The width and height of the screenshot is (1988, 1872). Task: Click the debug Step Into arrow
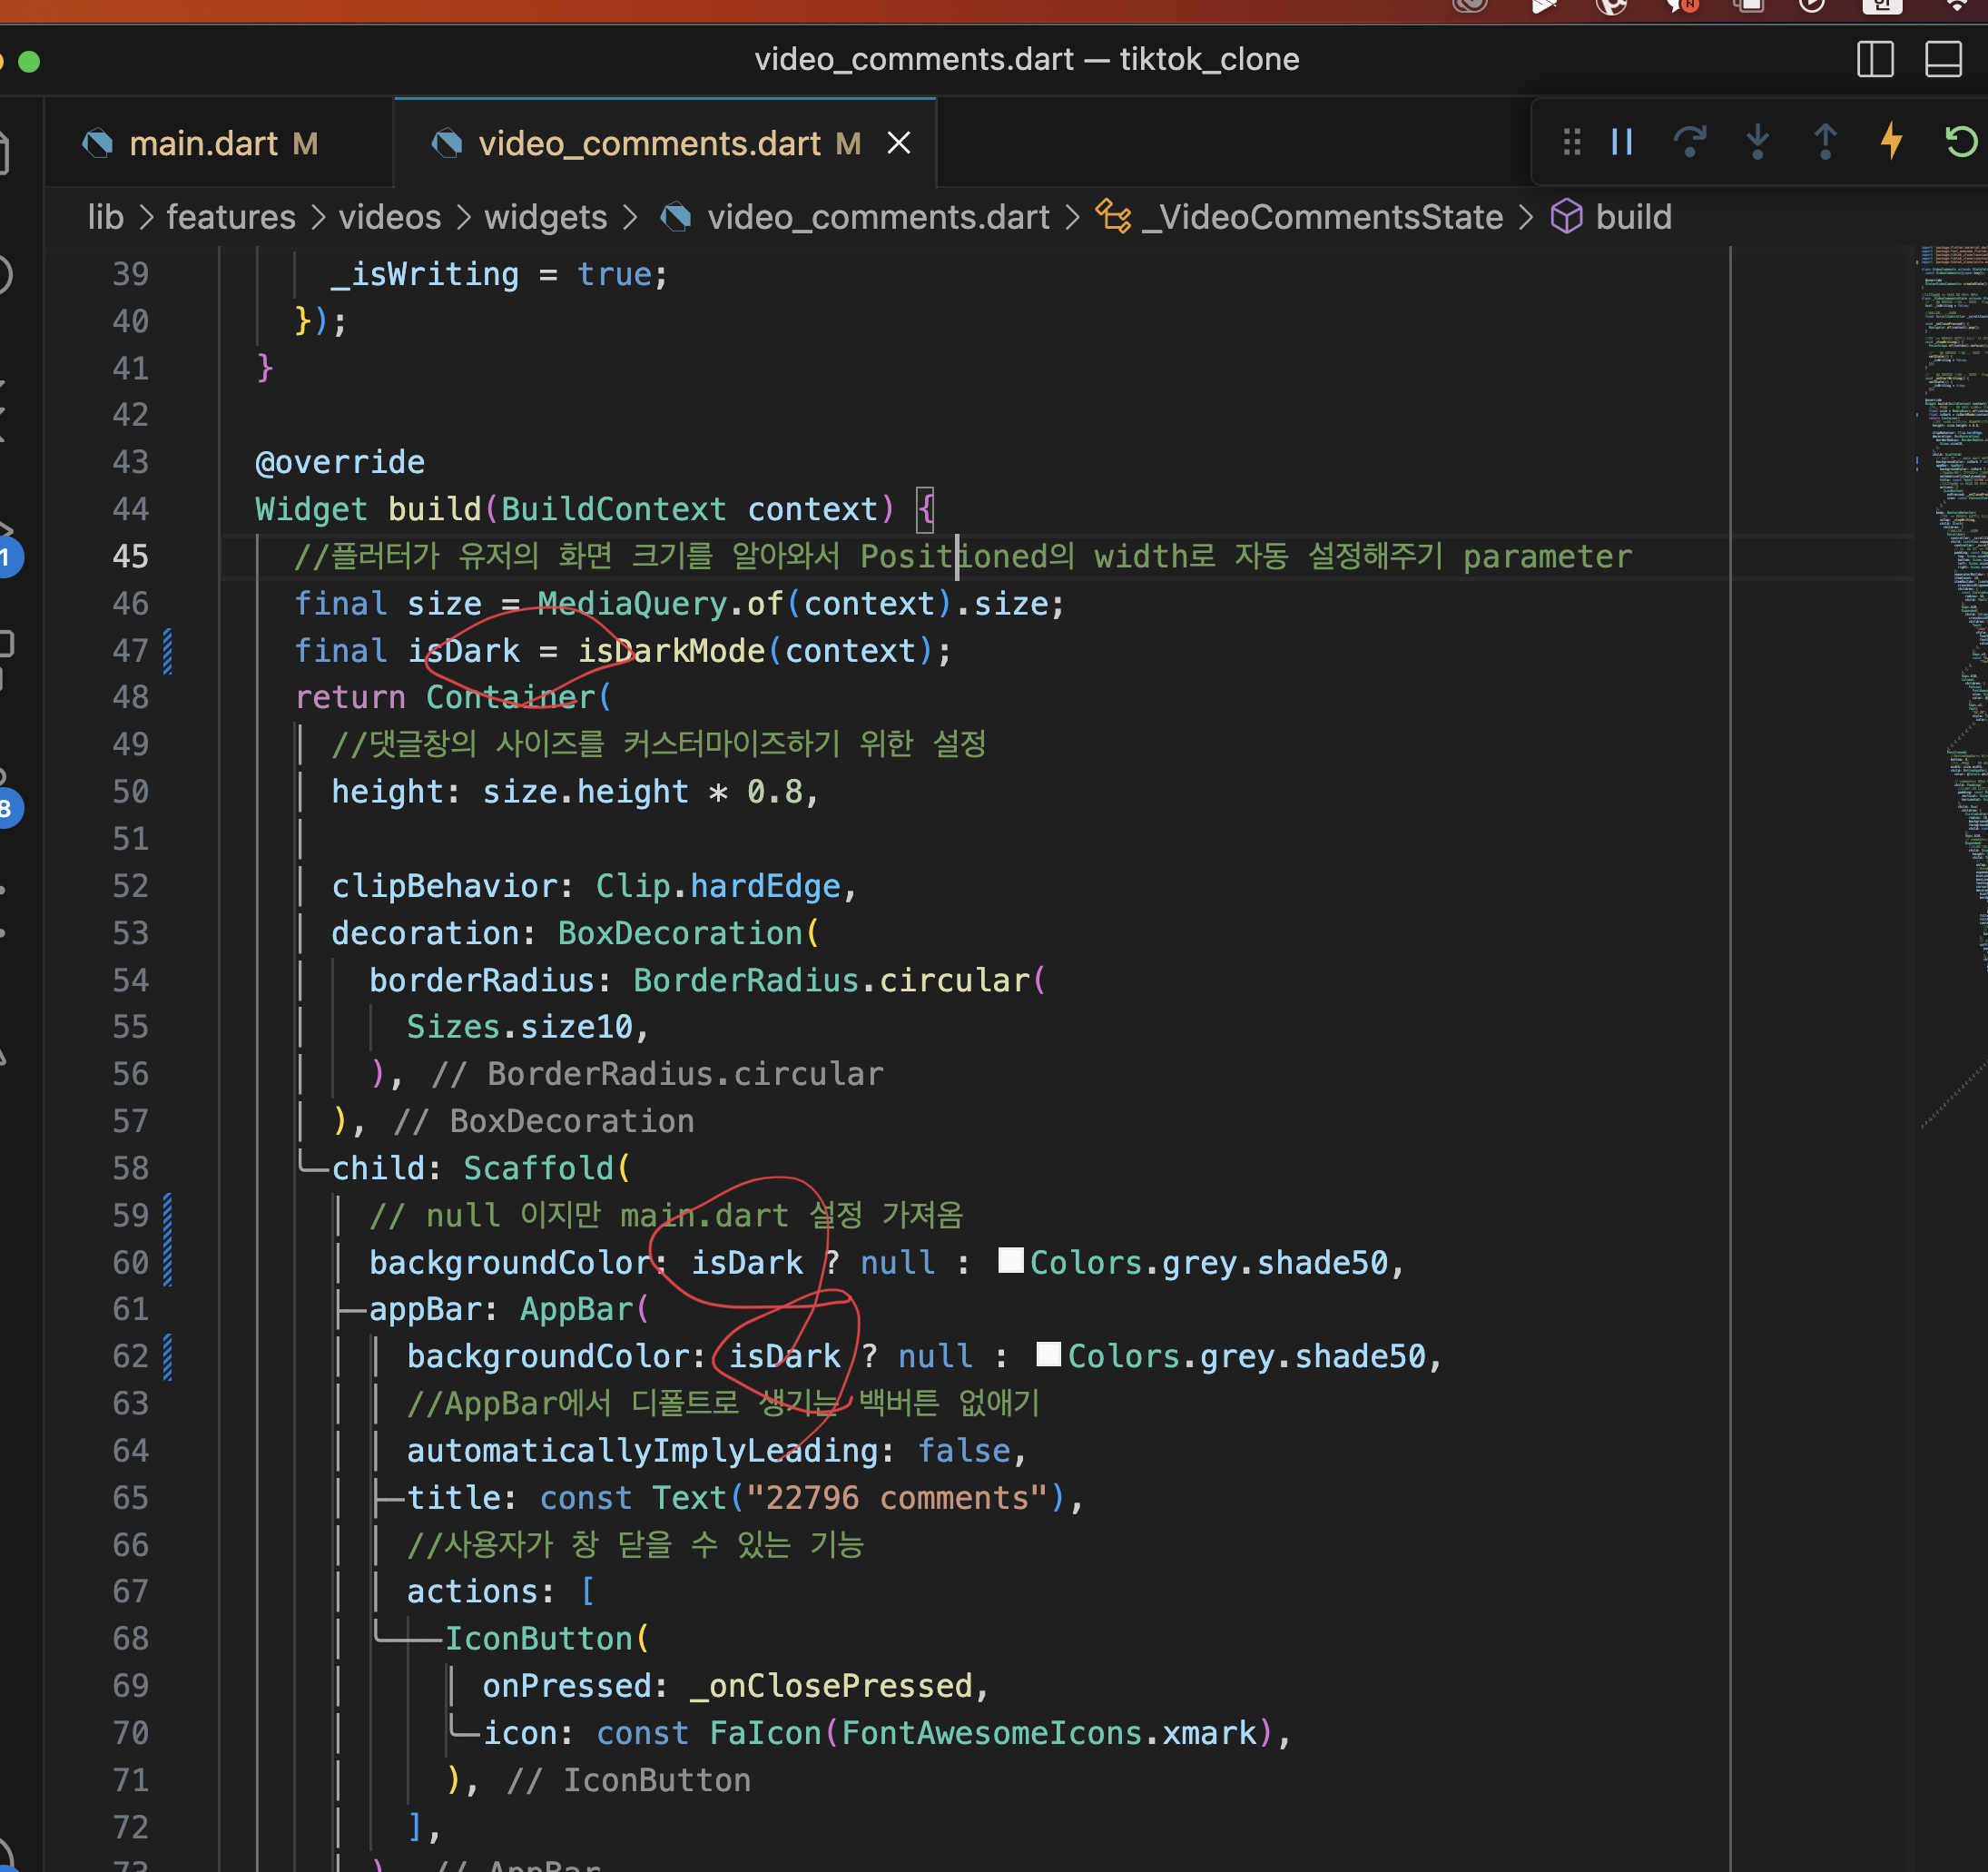pos(1757,142)
